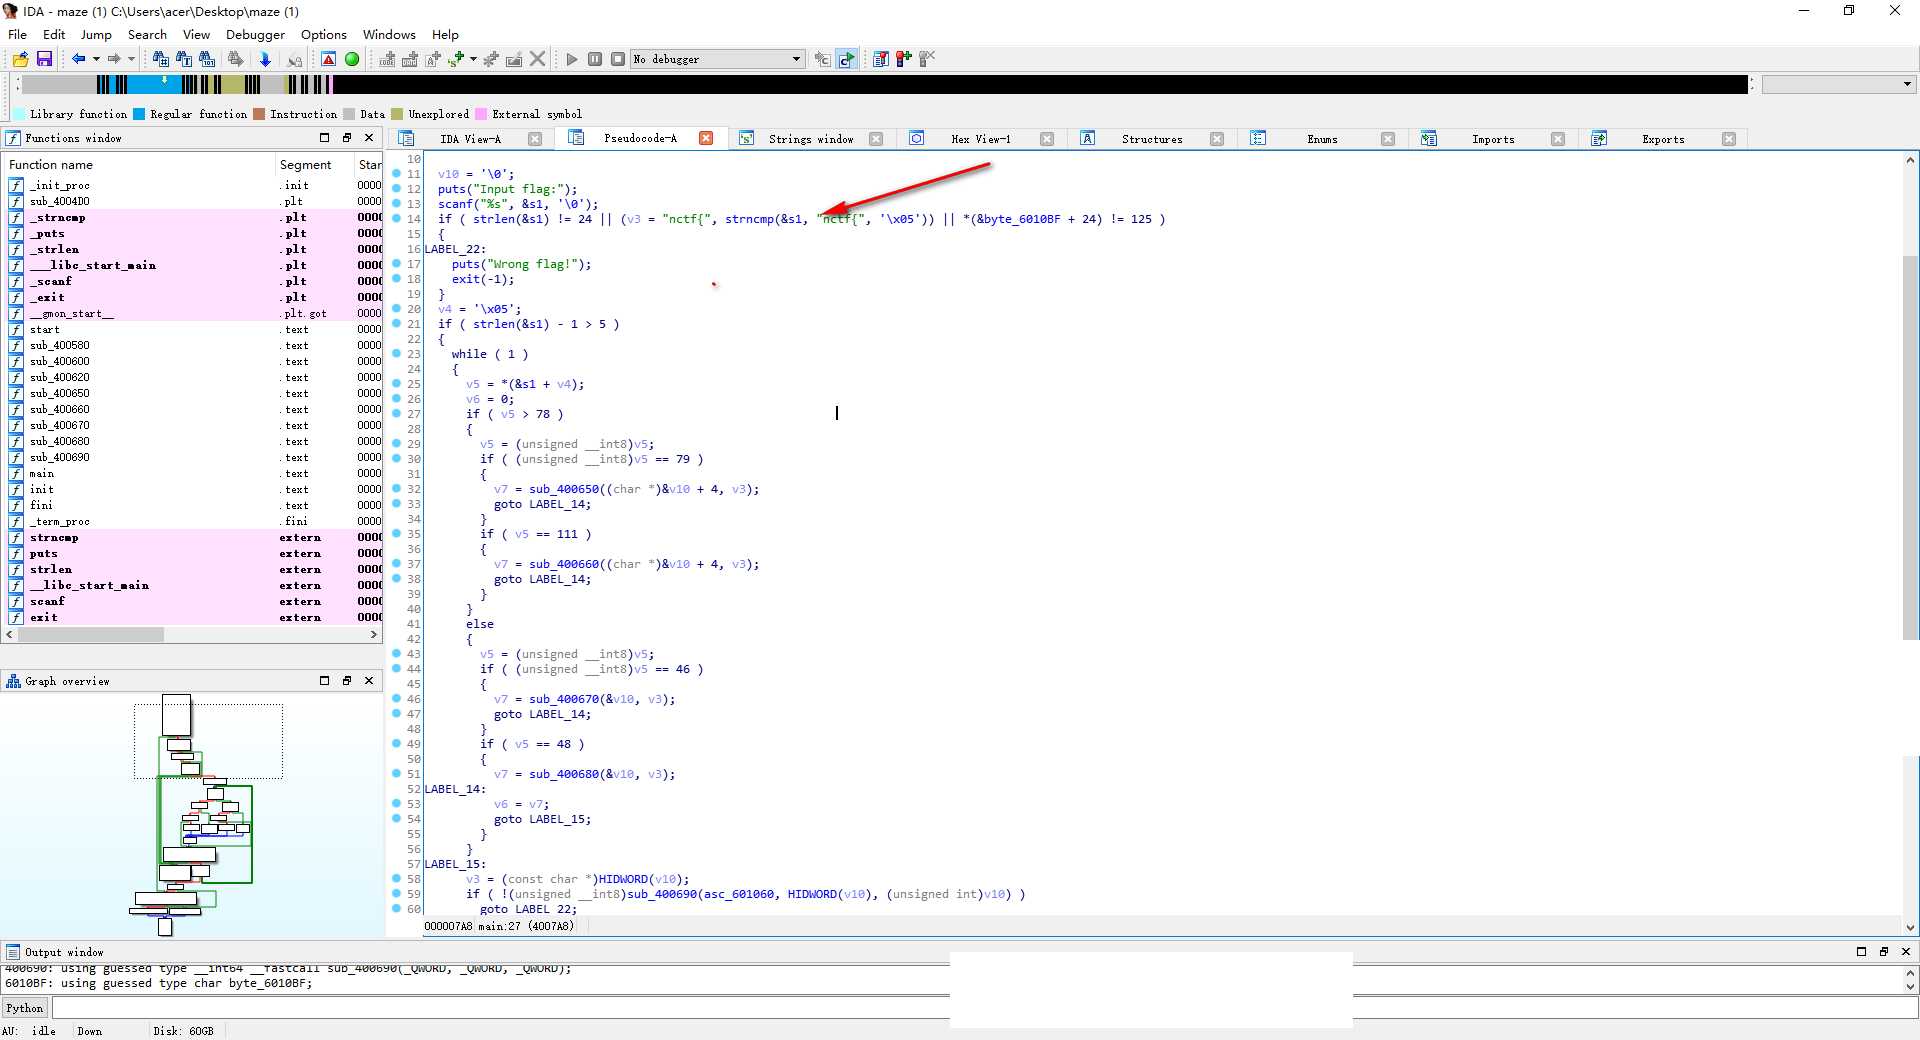Click the Search text binoculars icon
Viewport: 1920px width, 1040px height.
[x=184, y=59]
